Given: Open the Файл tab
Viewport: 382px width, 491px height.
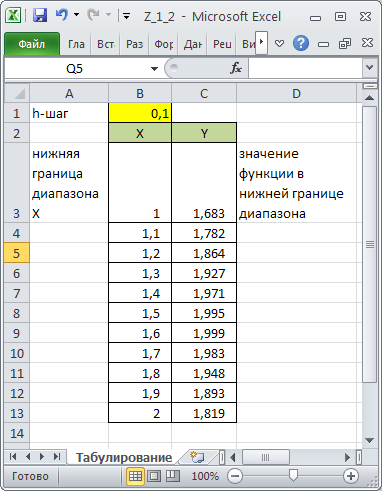Looking at the screenshot, I should click(32, 44).
